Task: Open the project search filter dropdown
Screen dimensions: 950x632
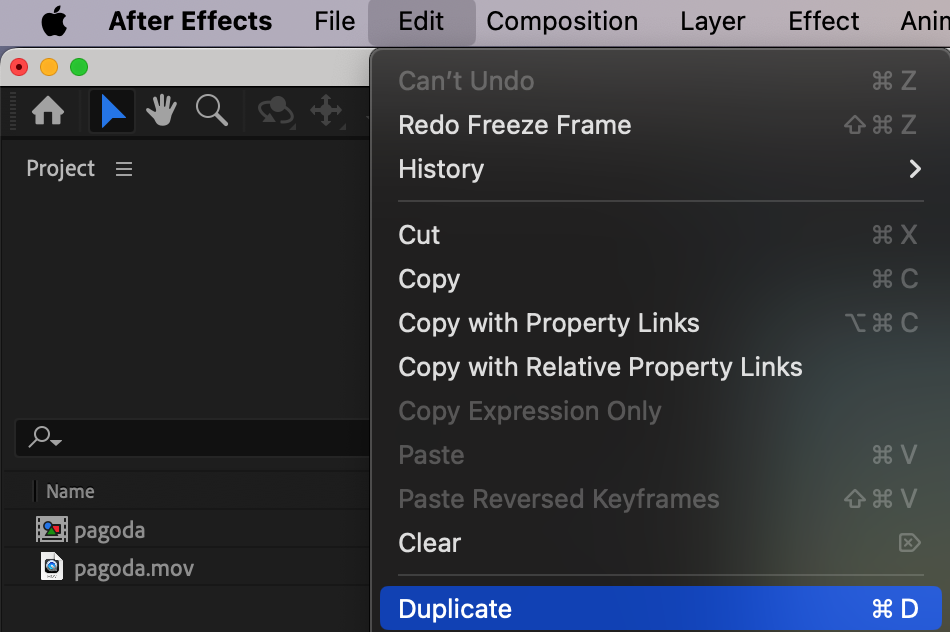Action: tap(46, 437)
